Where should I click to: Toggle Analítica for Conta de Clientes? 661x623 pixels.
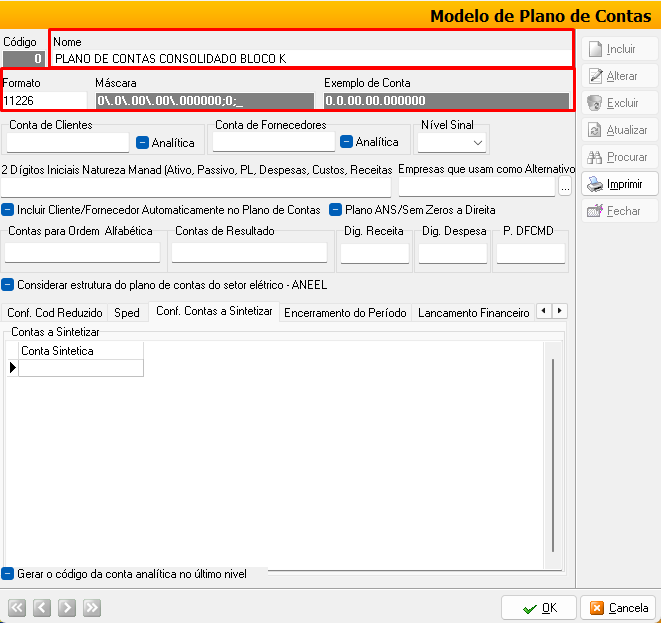tap(142, 142)
